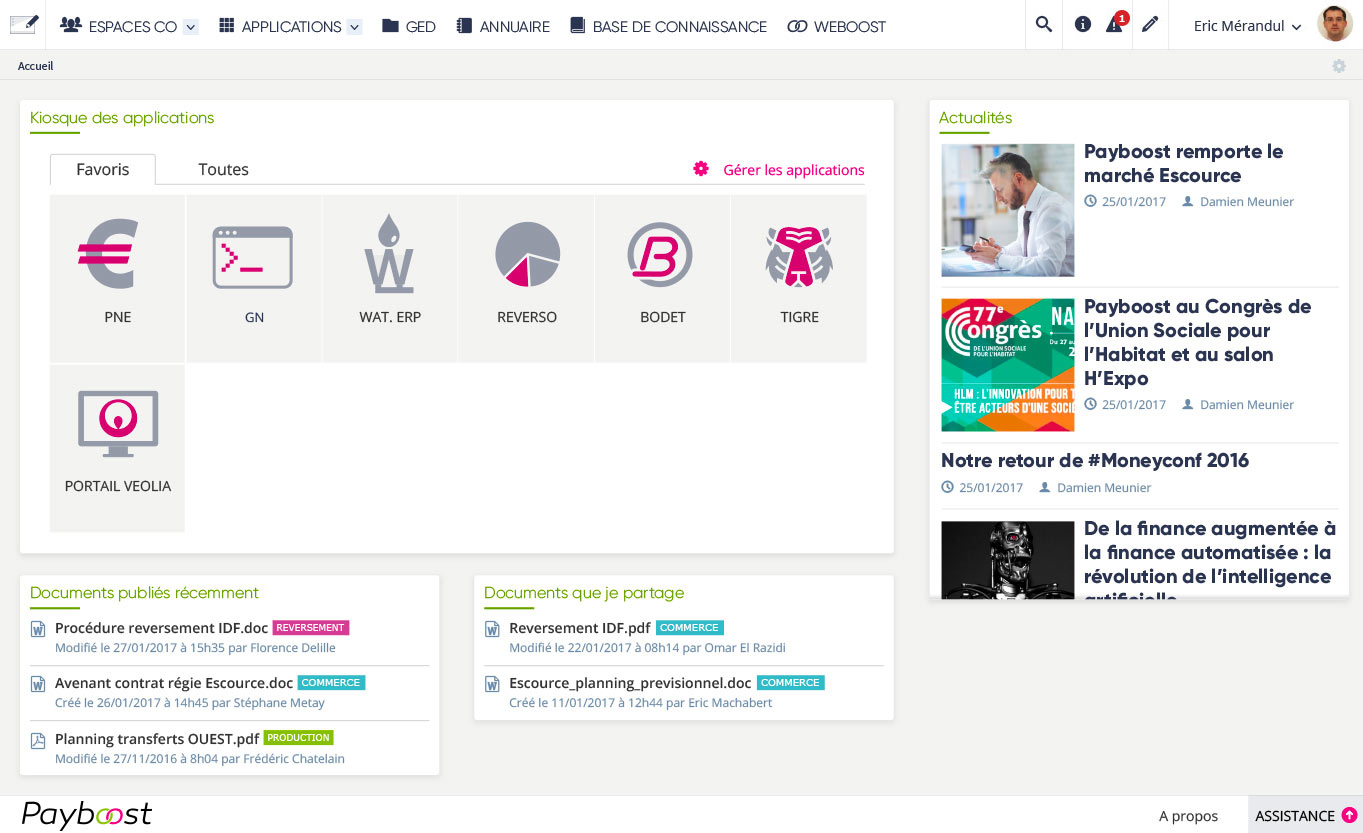Click PDF icon of Planning transferts OUEST.pdf
The height and width of the screenshot is (833, 1363).
pyautogui.click(x=38, y=741)
